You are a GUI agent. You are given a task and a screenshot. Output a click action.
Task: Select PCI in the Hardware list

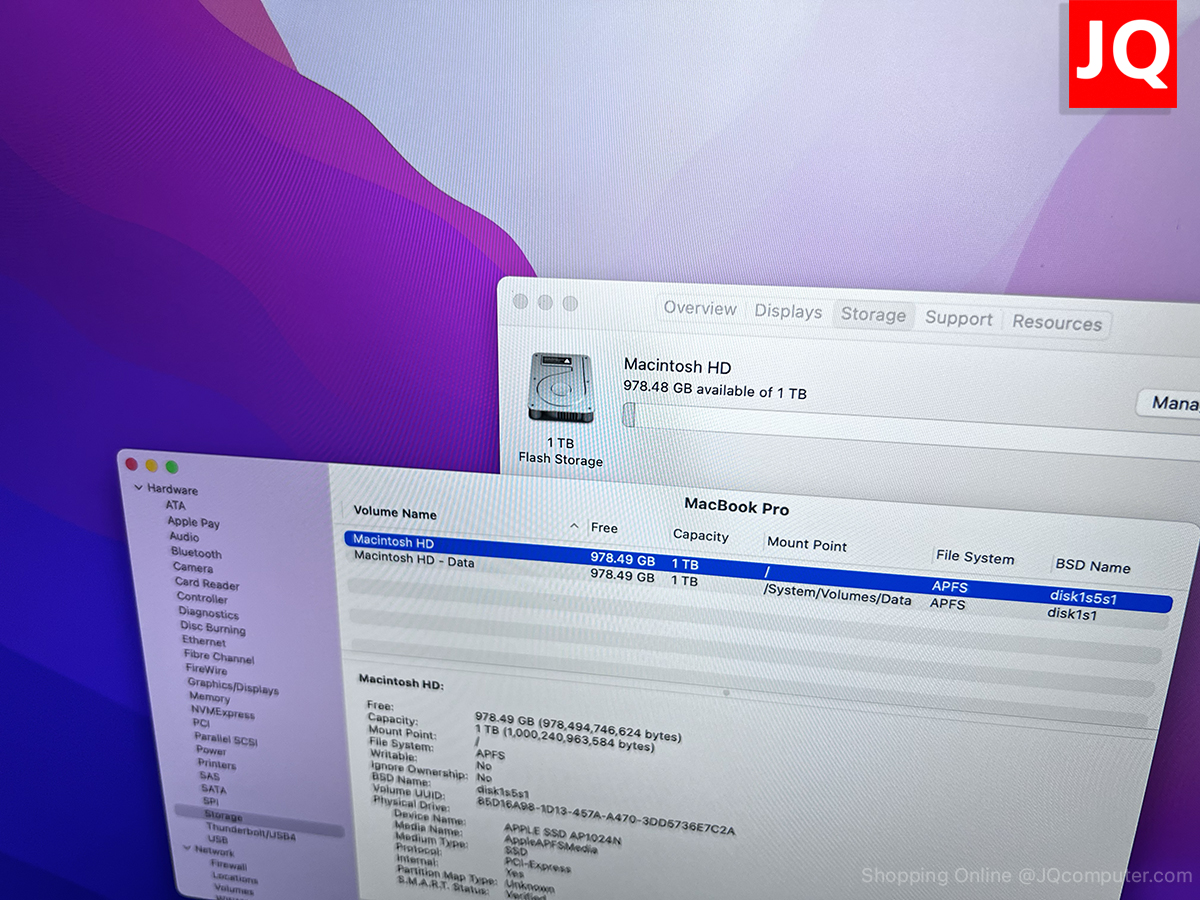click(201, 724)
